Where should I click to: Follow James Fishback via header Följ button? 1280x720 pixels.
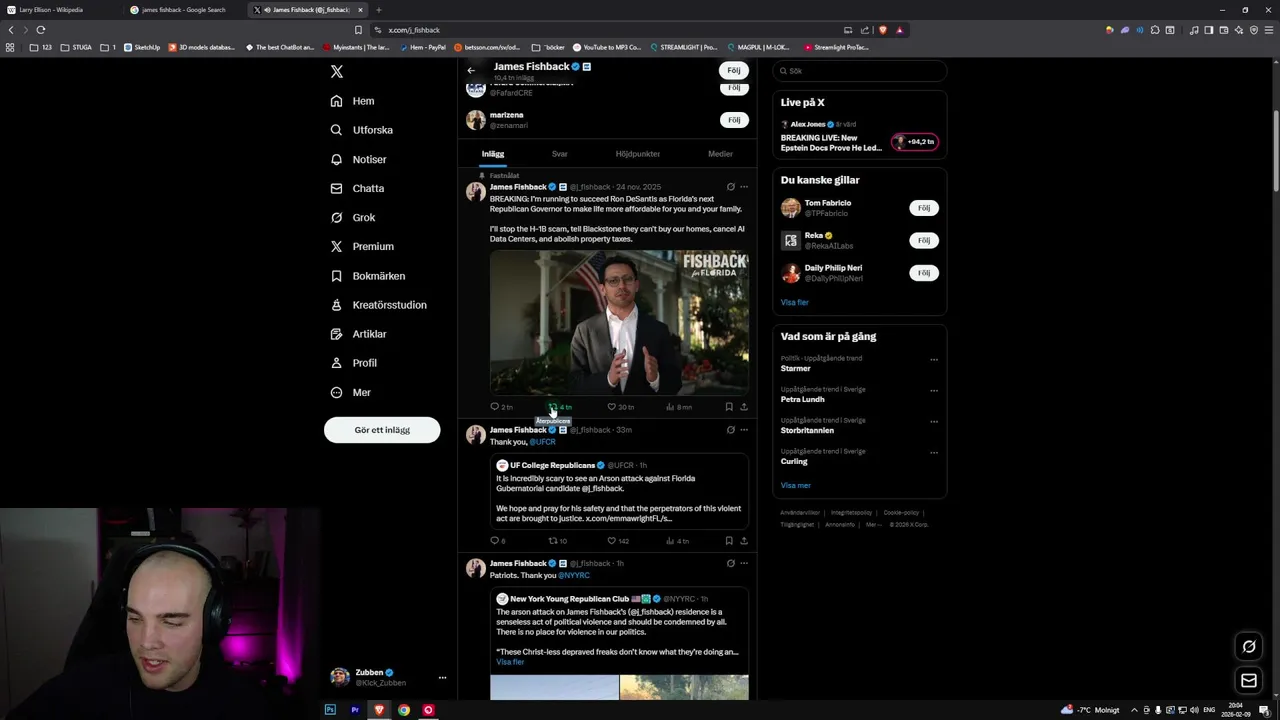pos(733,71)
